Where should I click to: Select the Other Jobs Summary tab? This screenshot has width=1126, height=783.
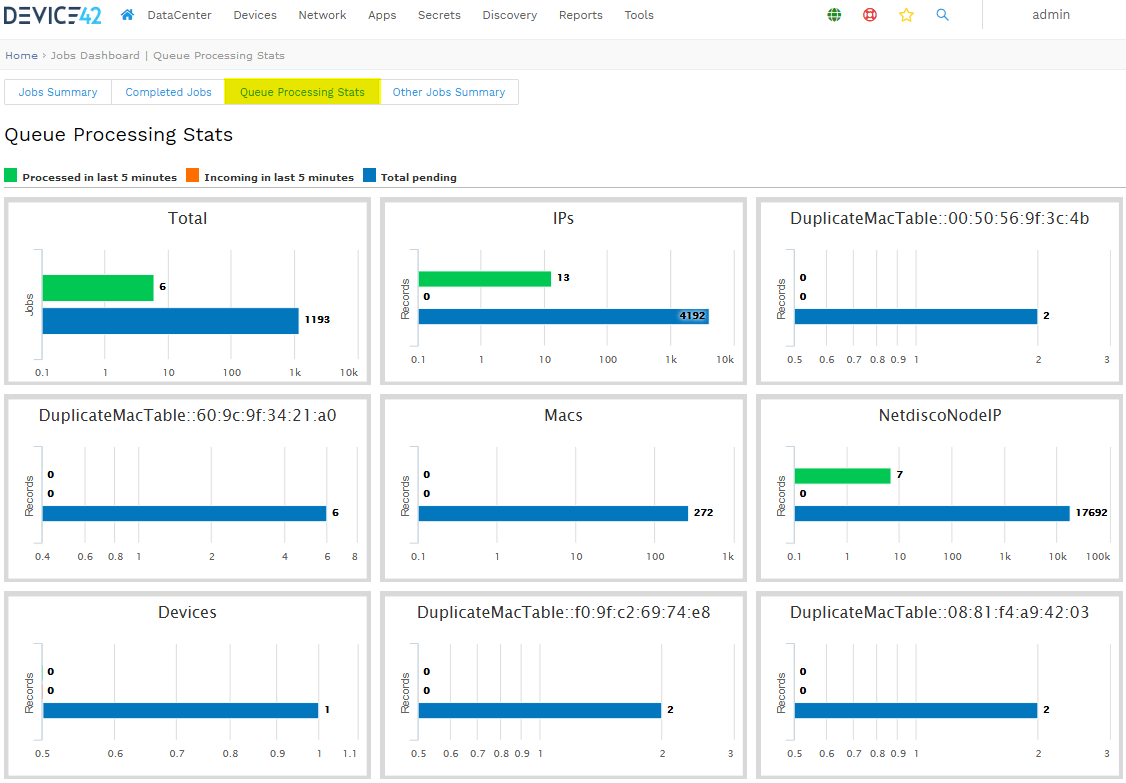448,92
